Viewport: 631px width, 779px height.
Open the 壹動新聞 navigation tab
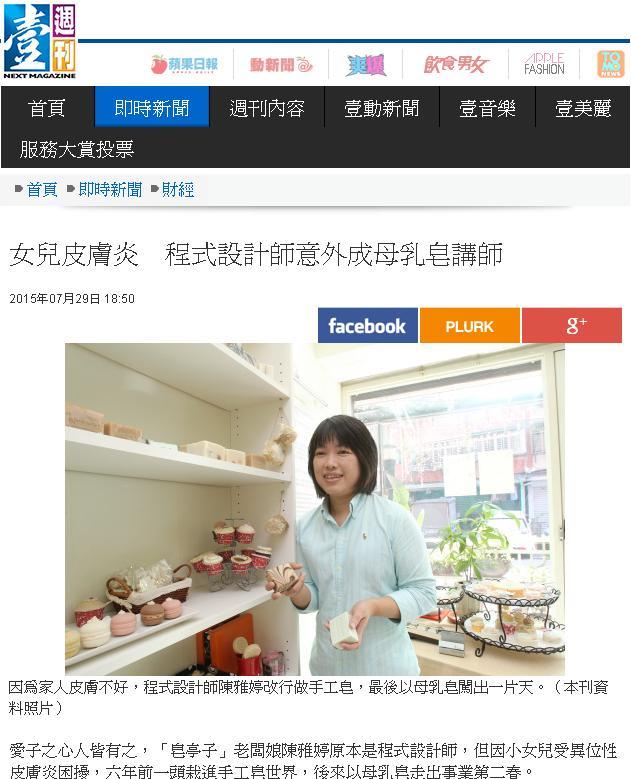382,108
